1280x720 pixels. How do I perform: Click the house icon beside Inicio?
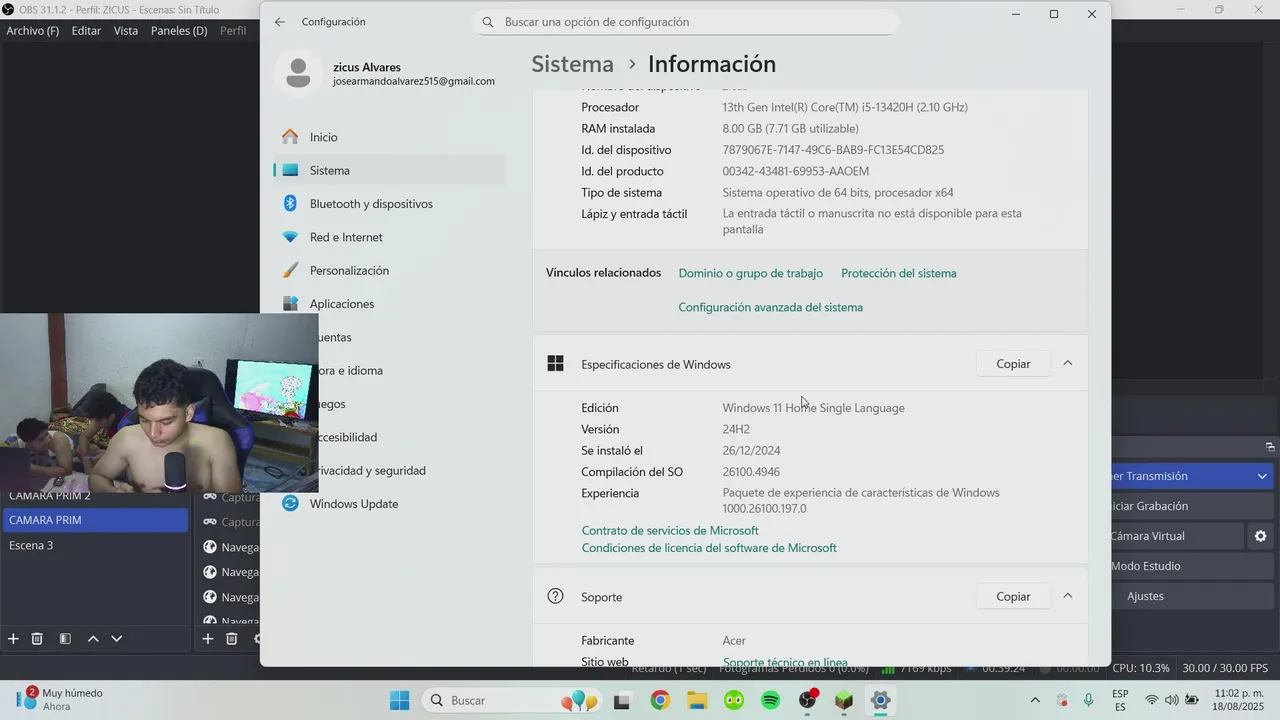pos(290,137)
